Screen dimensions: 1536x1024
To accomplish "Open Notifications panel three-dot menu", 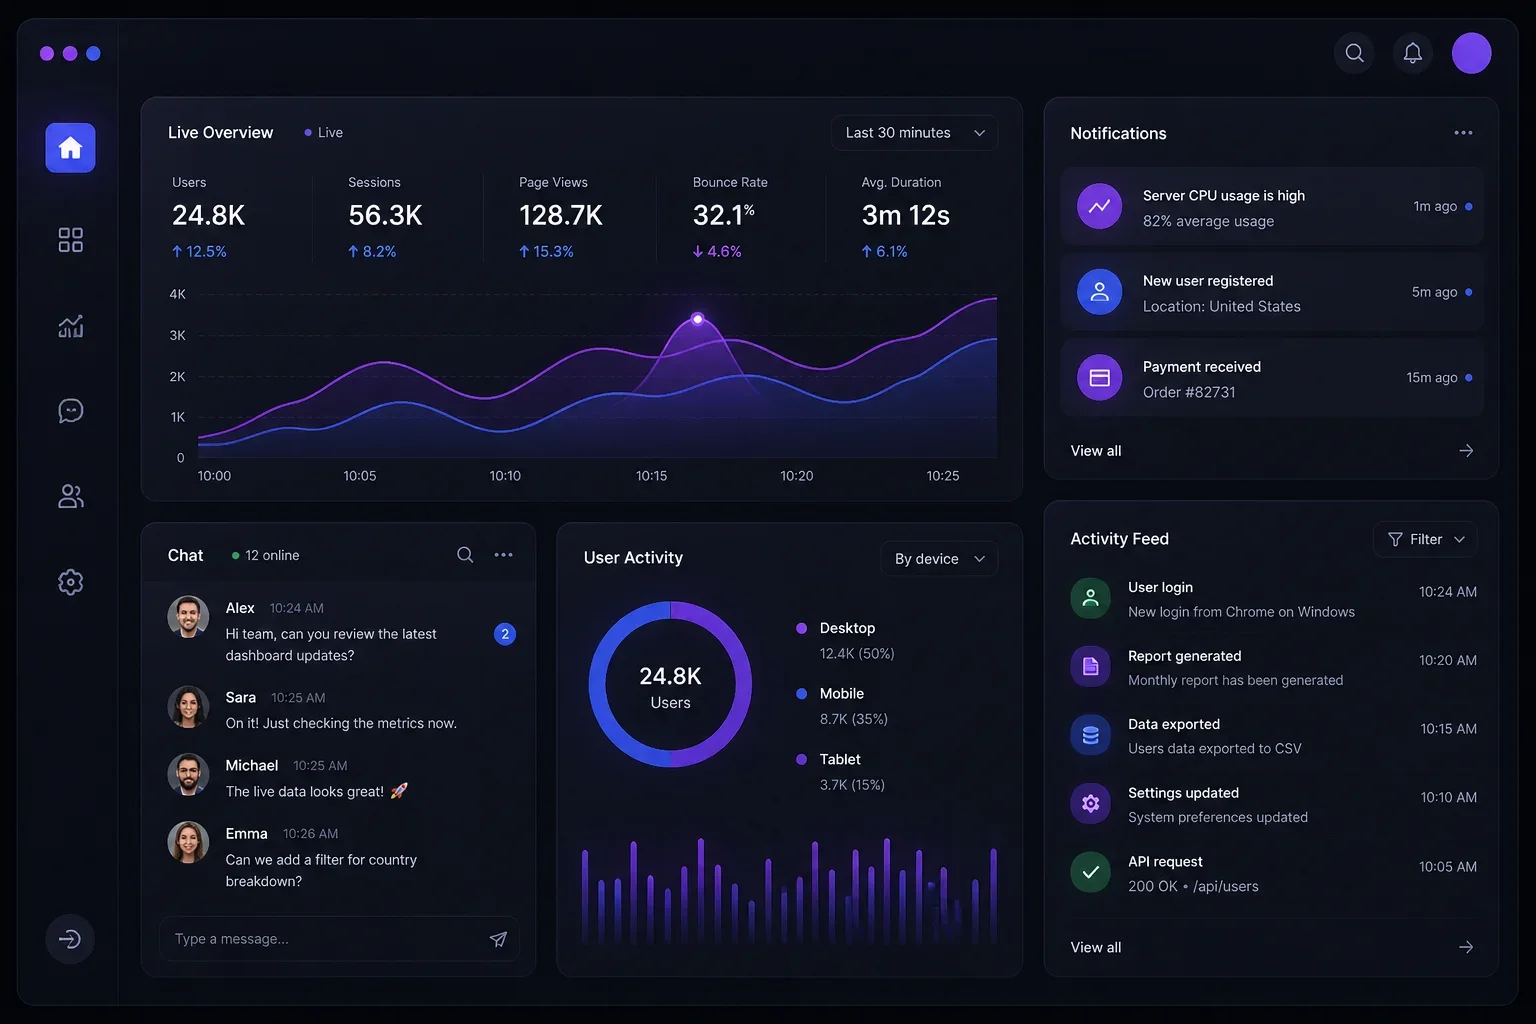I will 1463,133.
